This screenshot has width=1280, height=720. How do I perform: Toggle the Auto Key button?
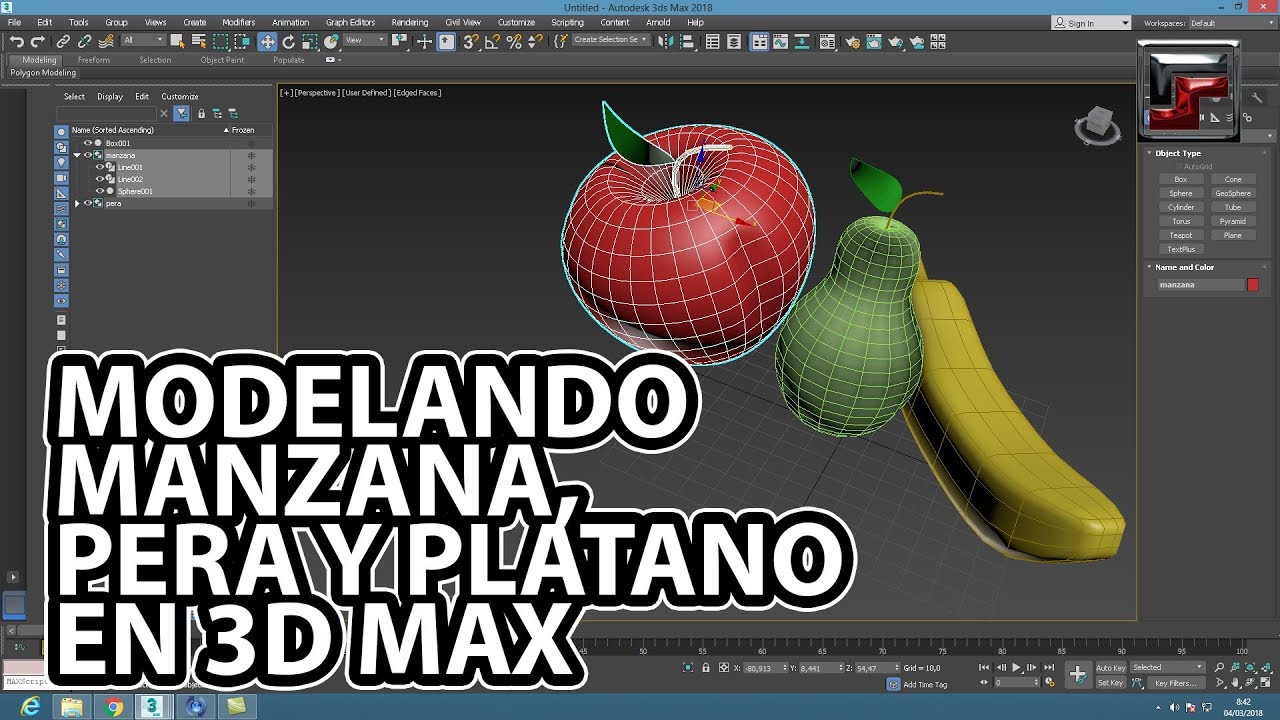click(1110, 667)
